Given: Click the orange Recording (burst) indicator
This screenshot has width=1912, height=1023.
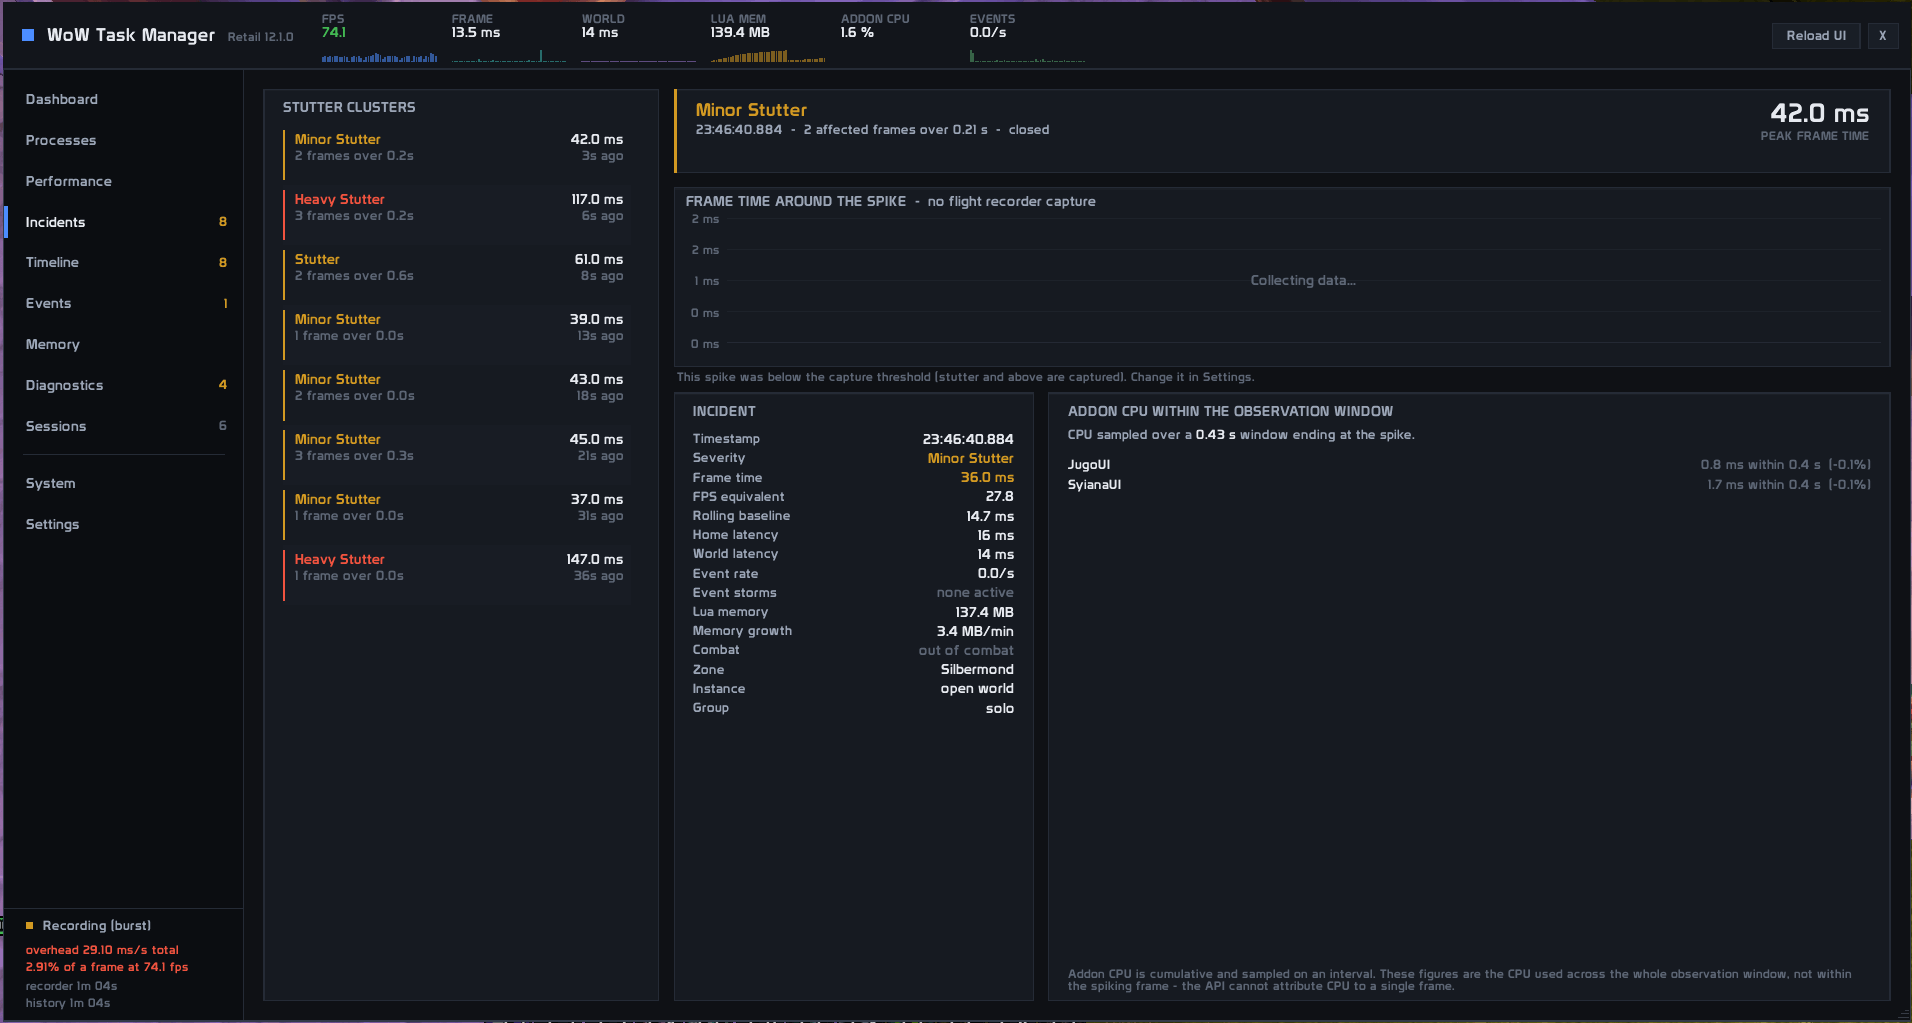Looking at the screenshot, I should pos(89,926).
